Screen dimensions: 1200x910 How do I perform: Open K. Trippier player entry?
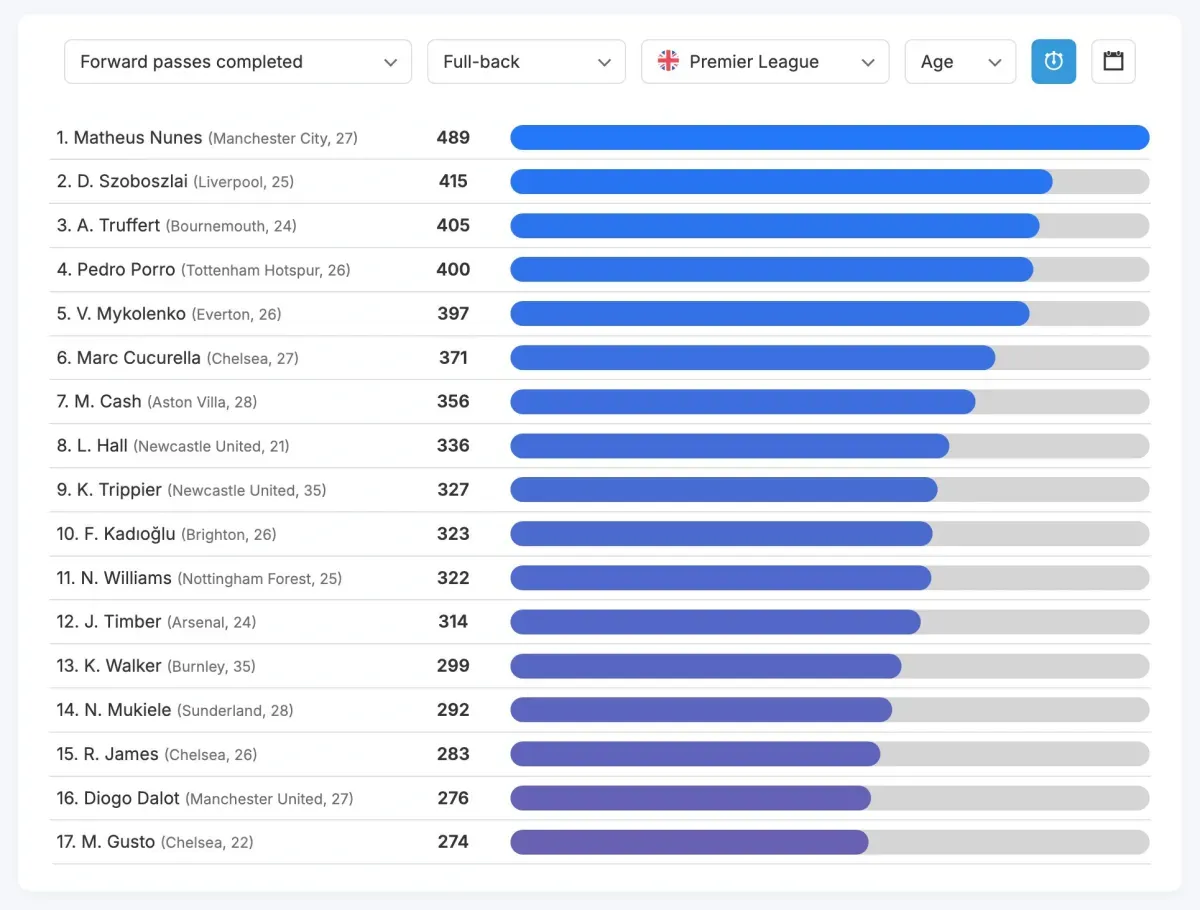coord(119,490)
